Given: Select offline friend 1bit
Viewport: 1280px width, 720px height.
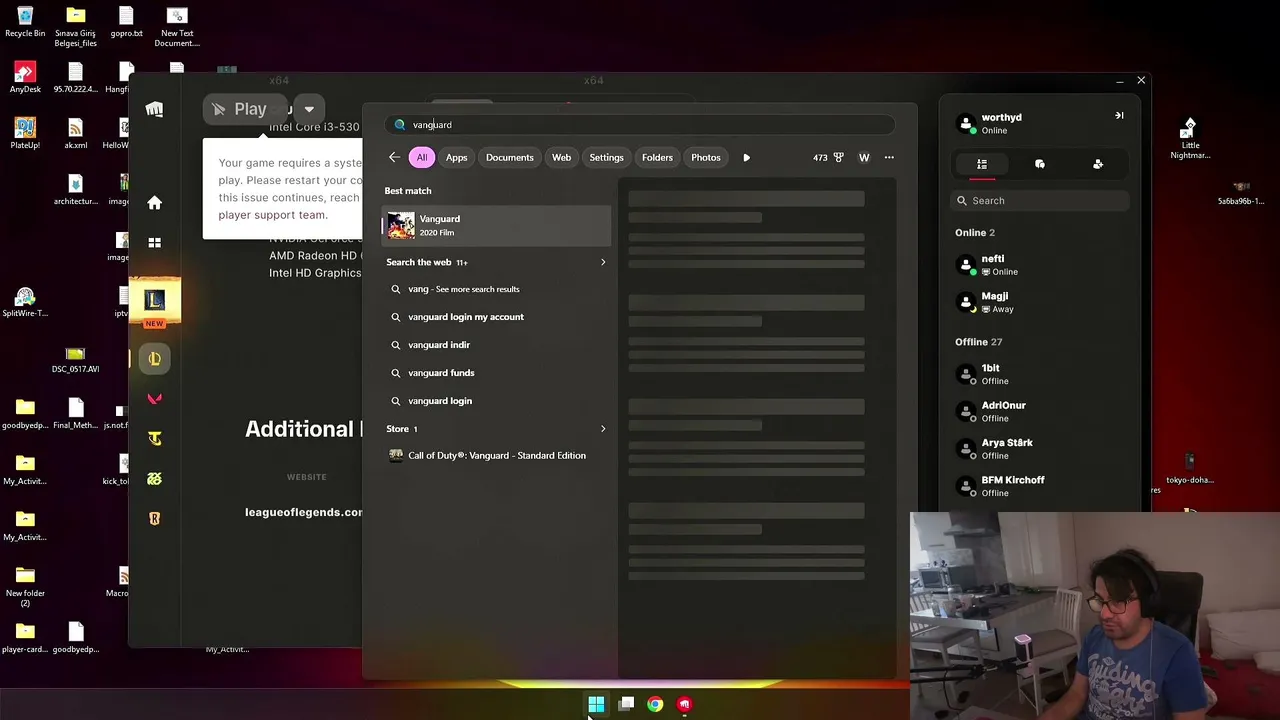Looking at the screenshot, I should [1040, 374].
